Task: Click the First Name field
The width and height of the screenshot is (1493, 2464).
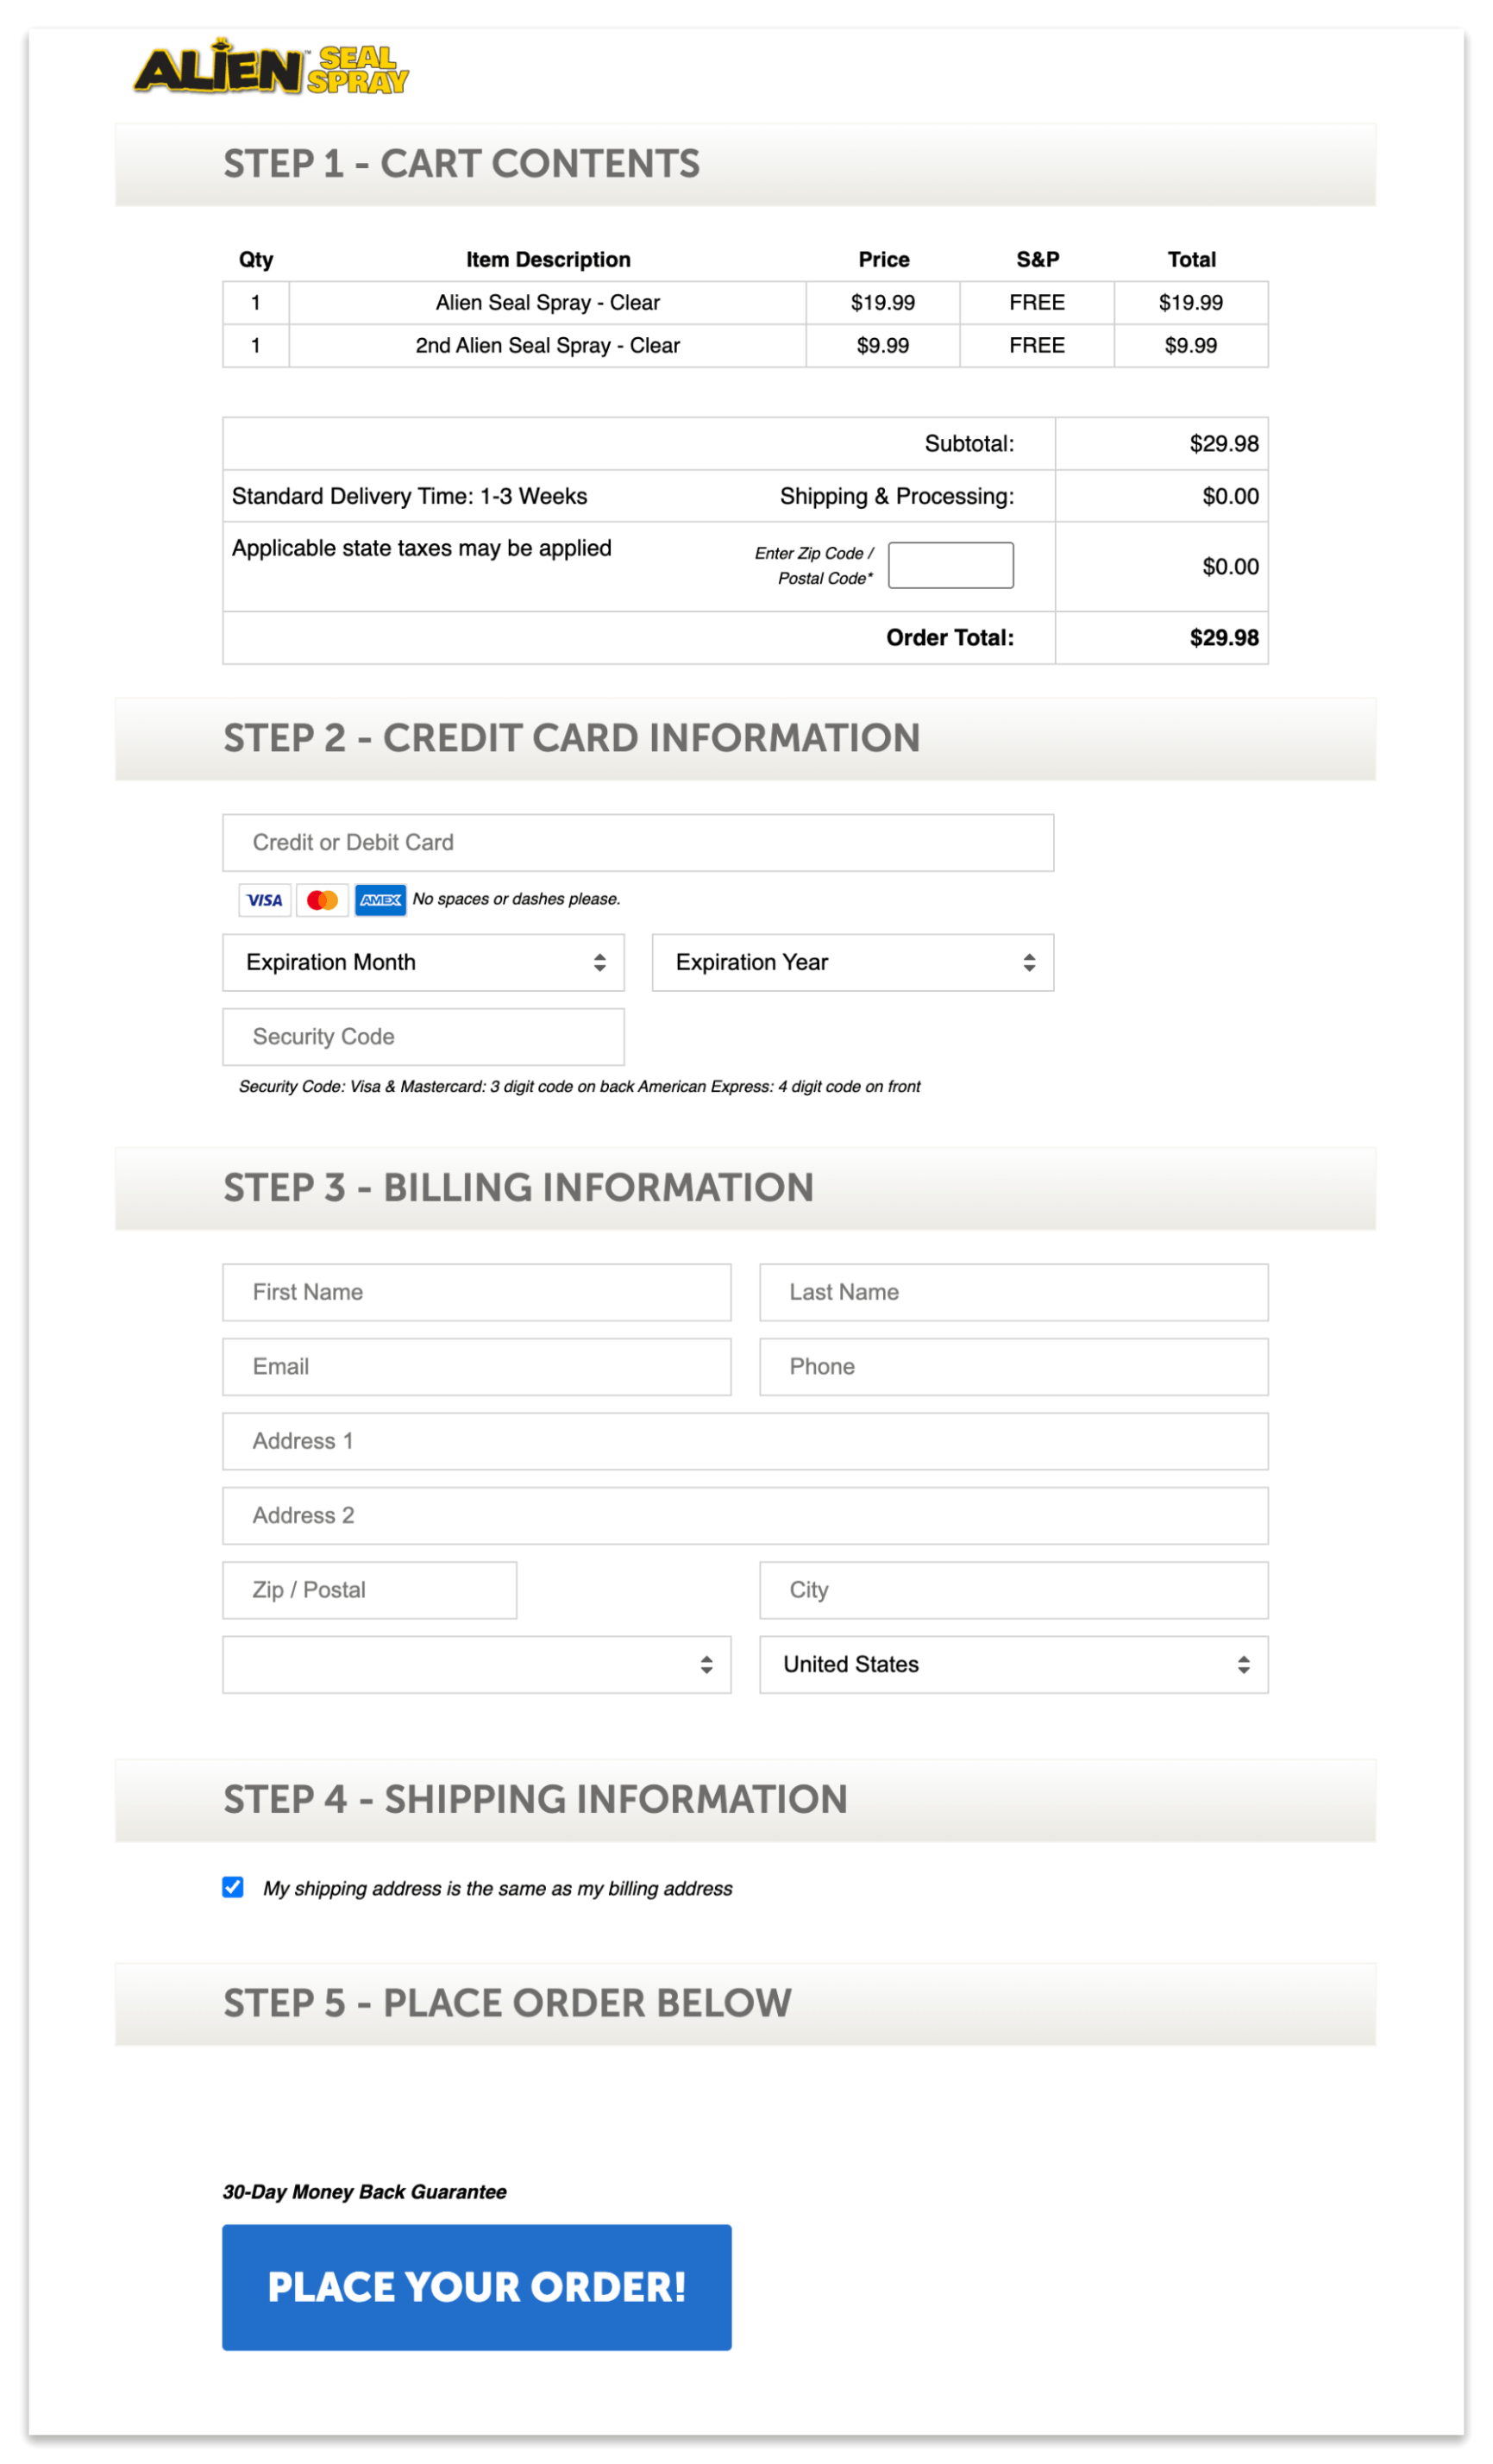Action: point(476,1291)
